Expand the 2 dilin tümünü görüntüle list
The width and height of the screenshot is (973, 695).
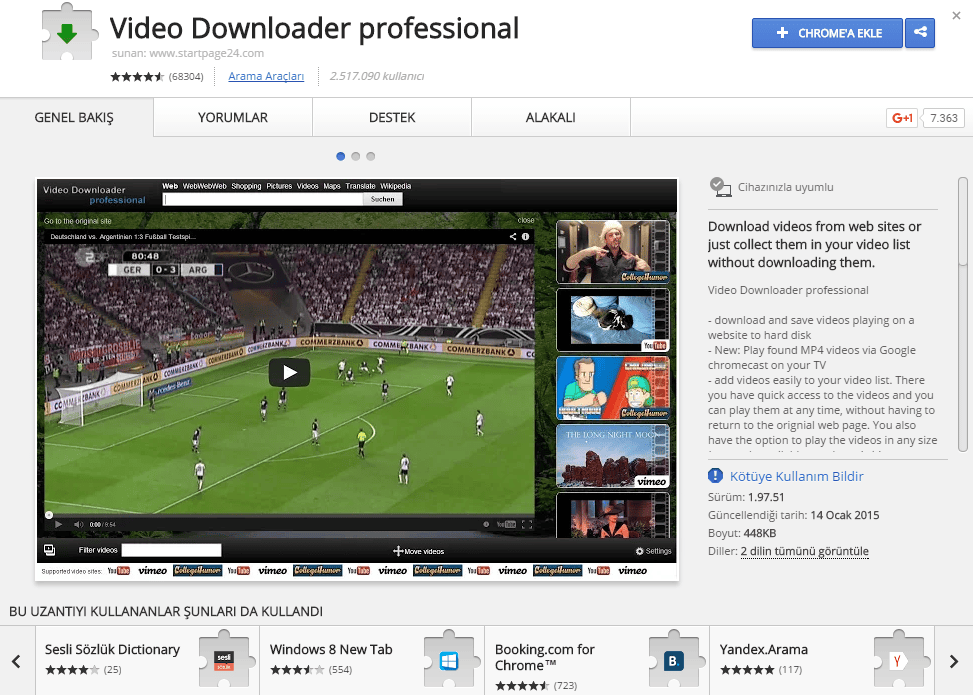pos(804,552)
